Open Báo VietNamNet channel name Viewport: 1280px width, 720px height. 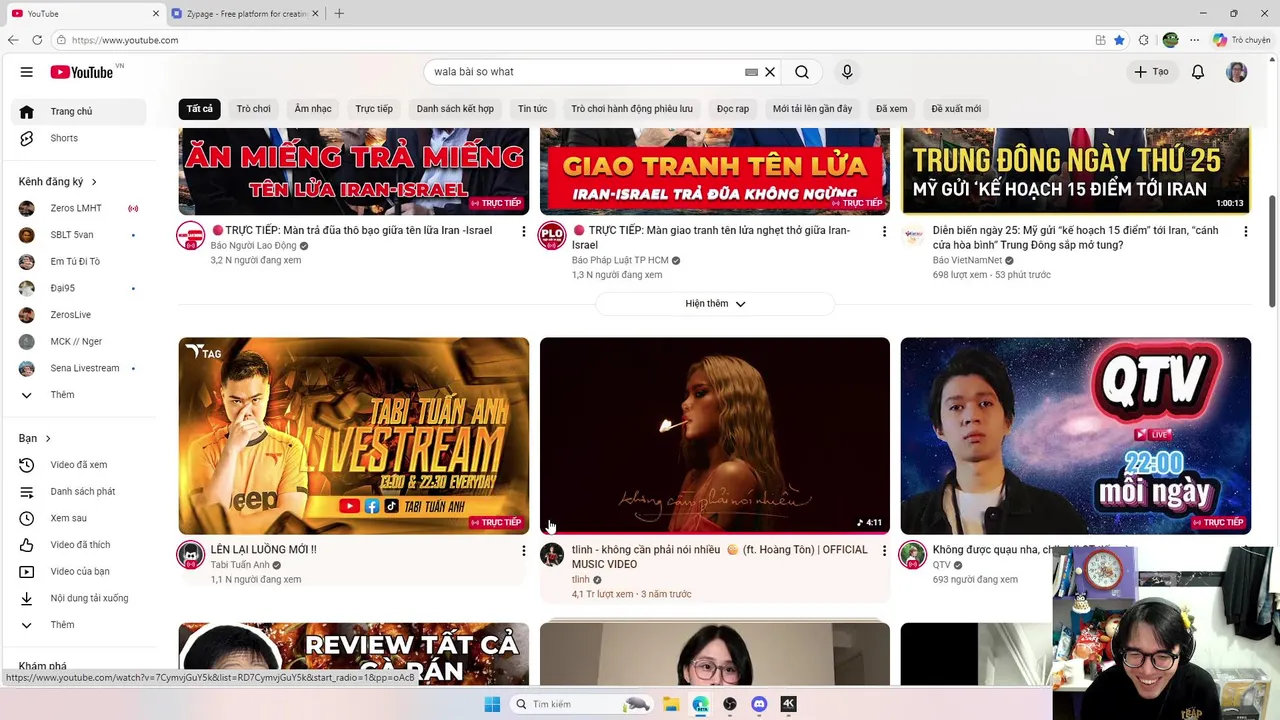967,260
